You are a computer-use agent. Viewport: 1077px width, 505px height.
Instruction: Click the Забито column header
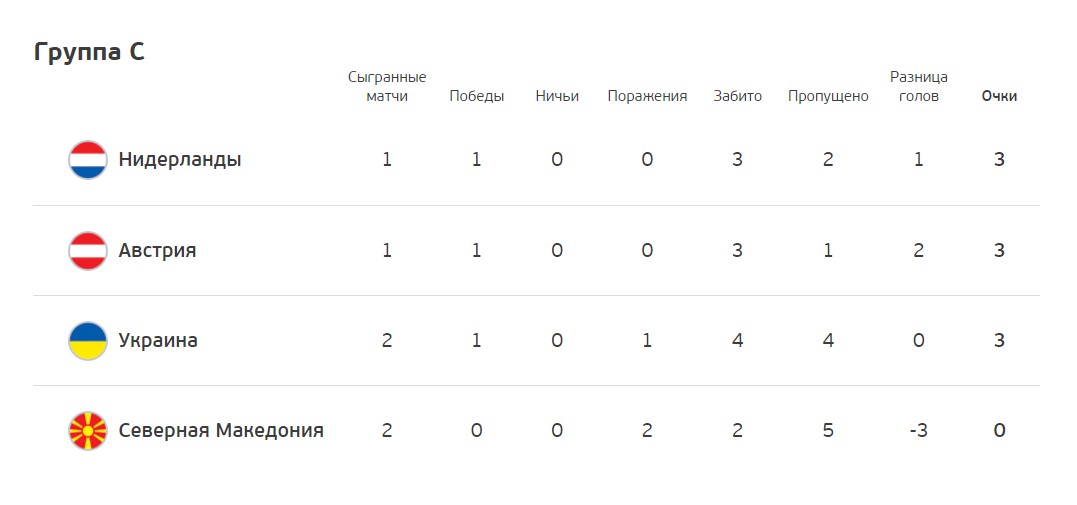(738, 96)
